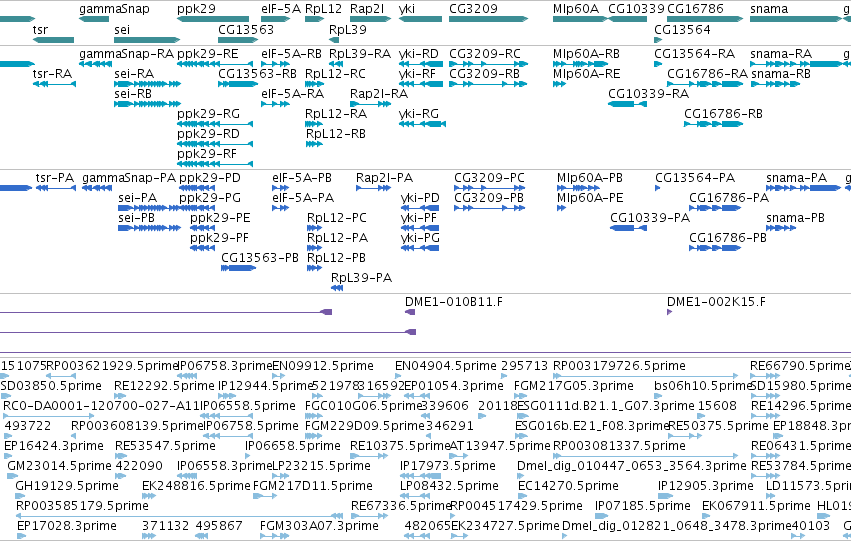The image size is (851, 541).
Task: Select the CG10339 gene label
Action: 636,9
